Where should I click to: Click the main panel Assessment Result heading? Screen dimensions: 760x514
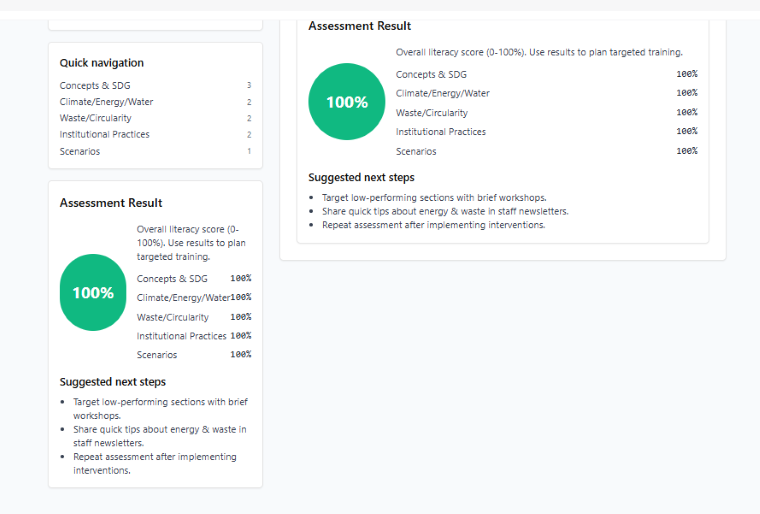coord(359,26)
